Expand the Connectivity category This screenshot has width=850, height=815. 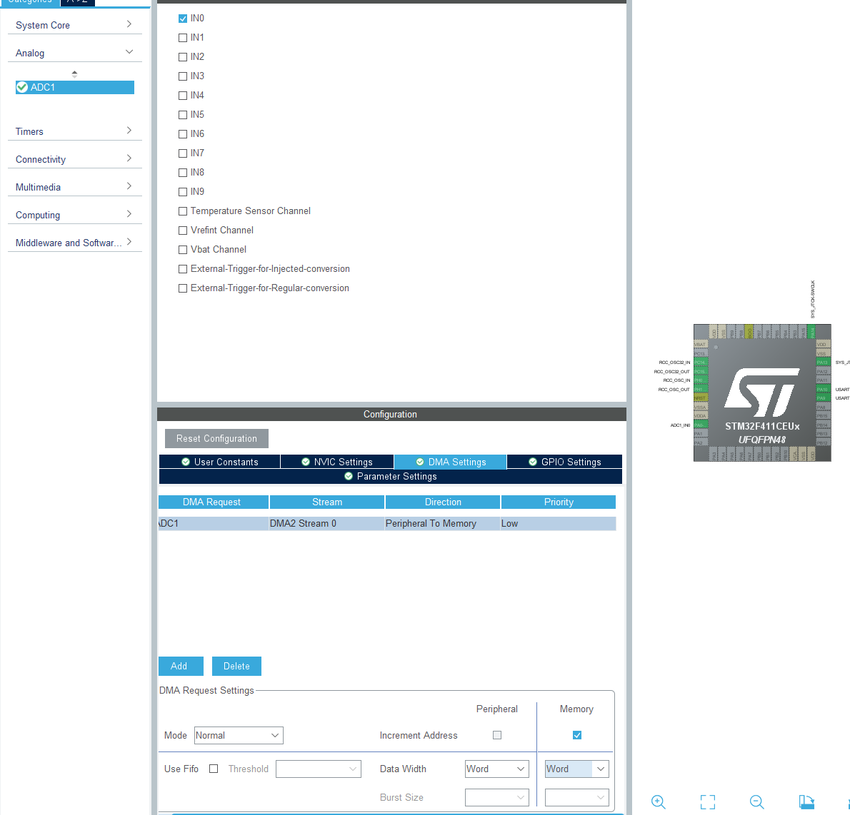point(75,159)
